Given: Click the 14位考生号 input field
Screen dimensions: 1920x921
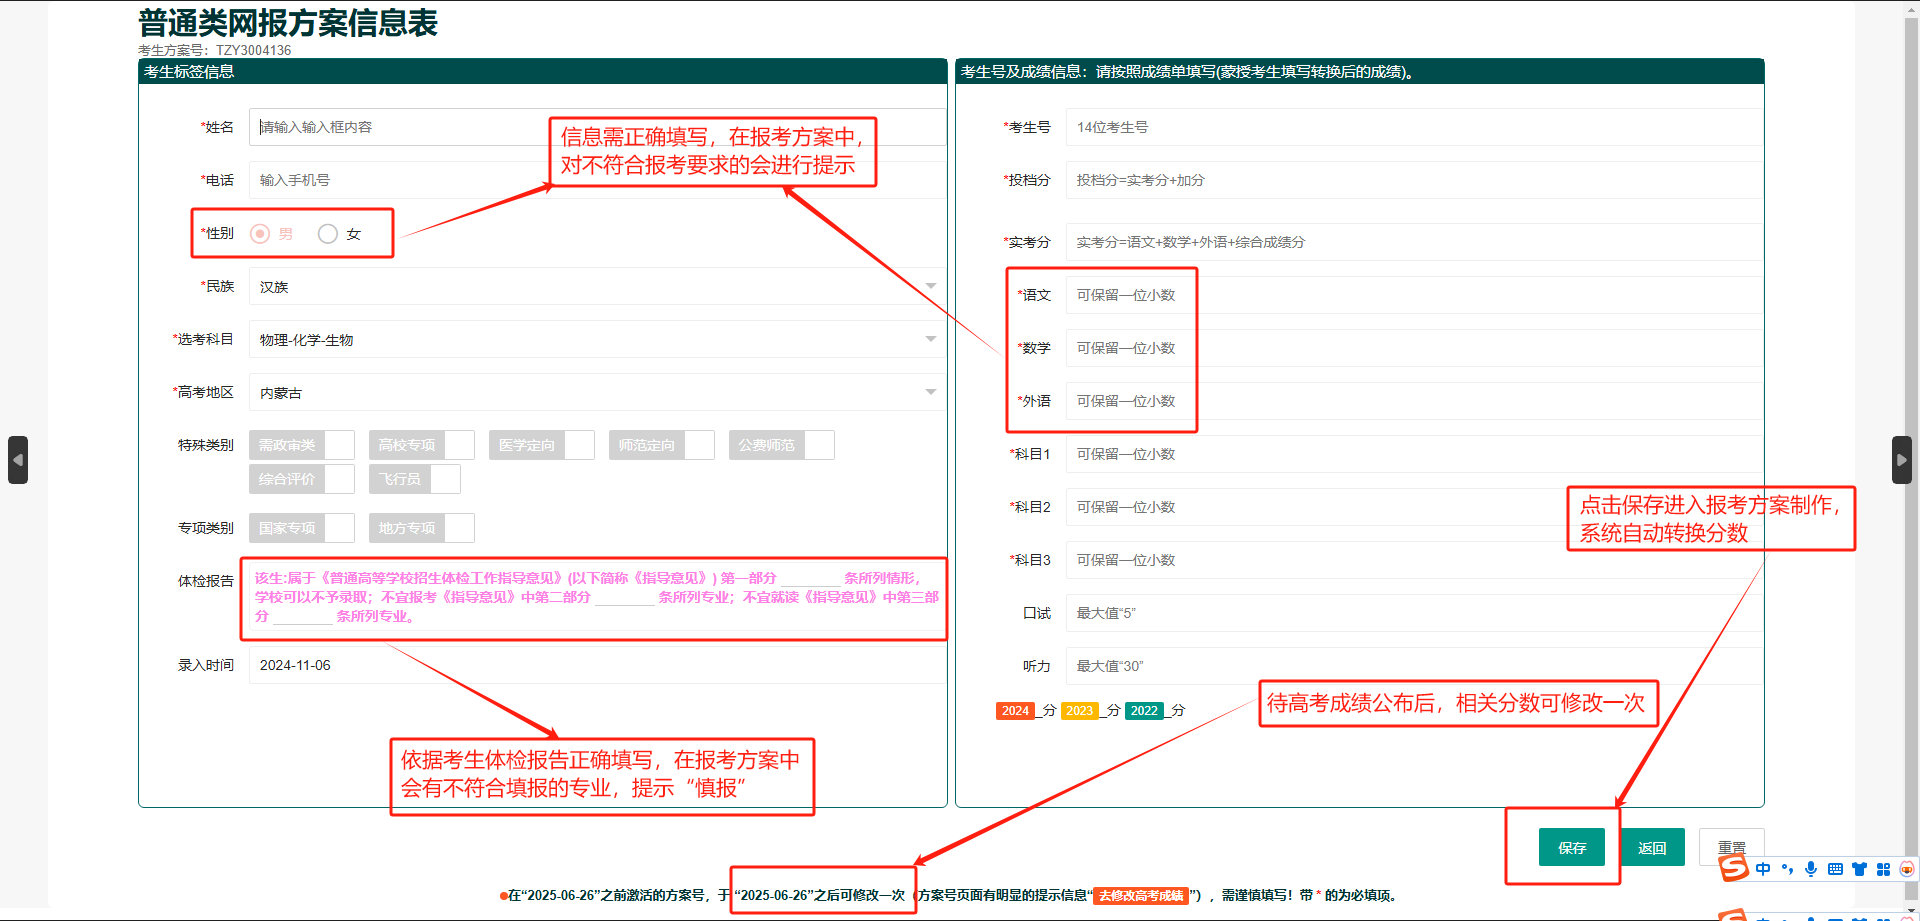Looking at the screenshot, I should [x=1412, y=127].
